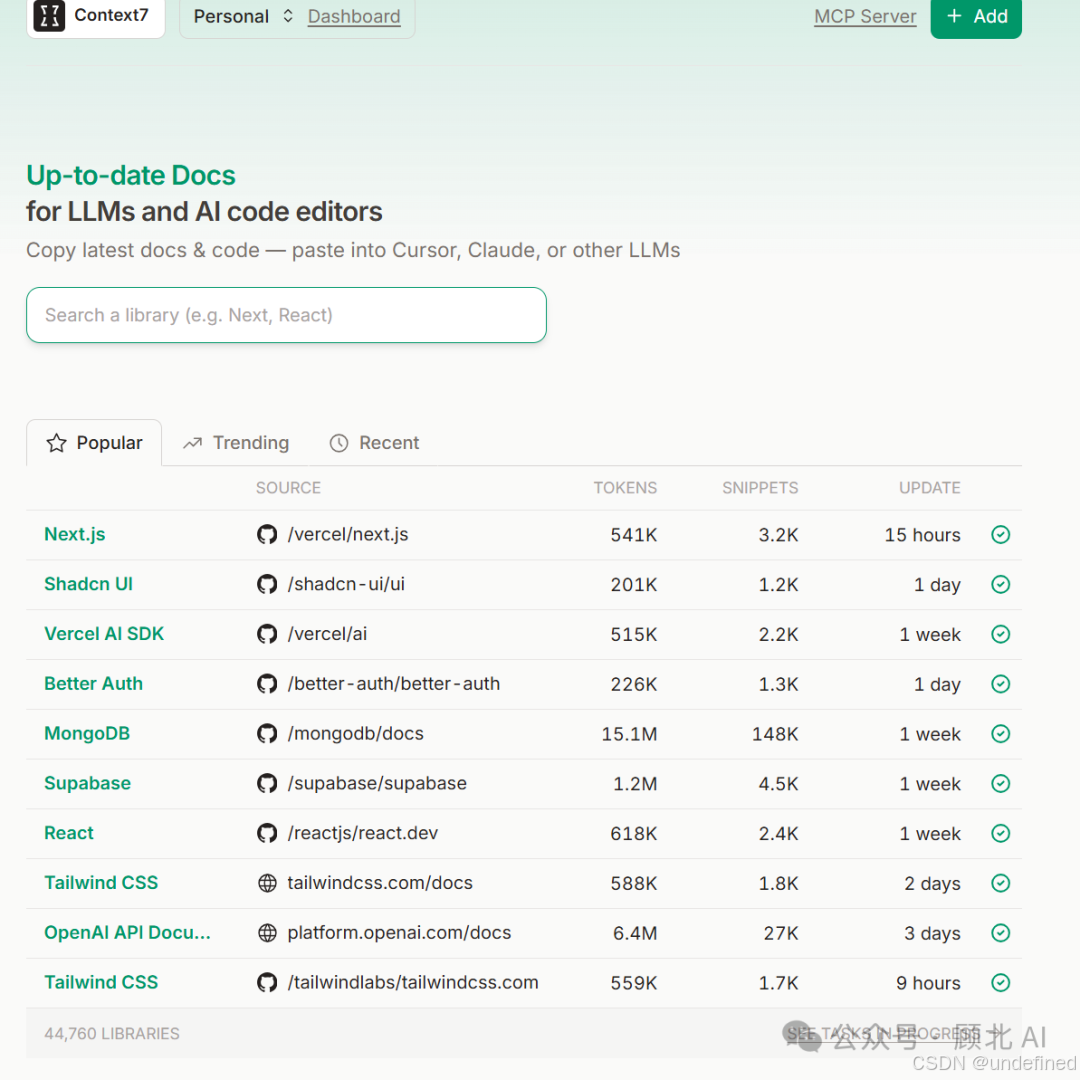Click check status icon in 2 days row

[x=1000, y=883]
